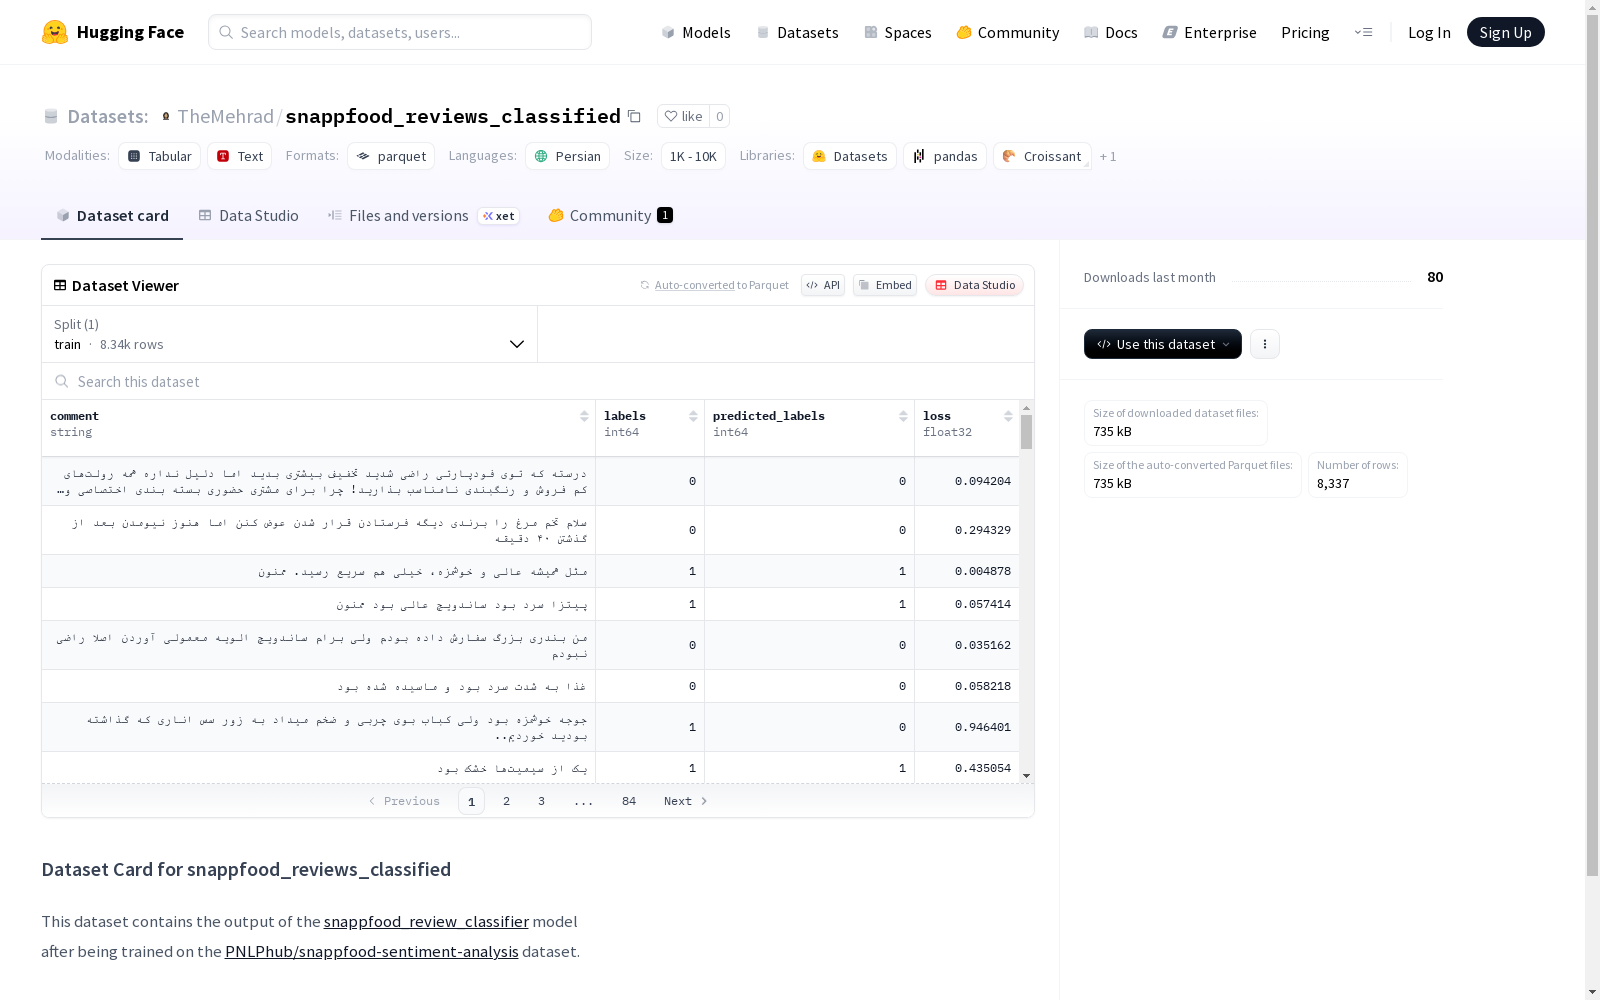Viewport: 1600px width, 1000px height.
Task: Jump to page 84 of rows
Action: [x=629, y=801]
